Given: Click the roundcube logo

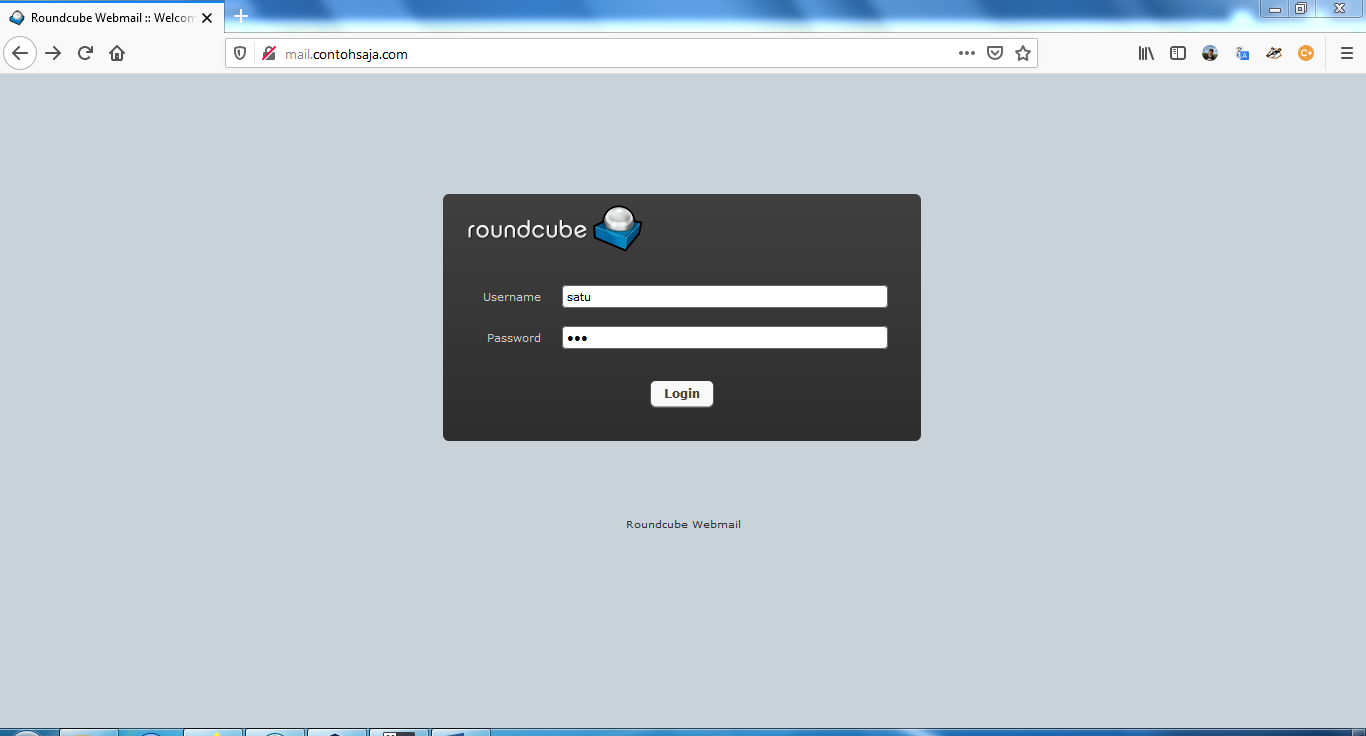Looking at the screenshot, I should click(555, 228).
